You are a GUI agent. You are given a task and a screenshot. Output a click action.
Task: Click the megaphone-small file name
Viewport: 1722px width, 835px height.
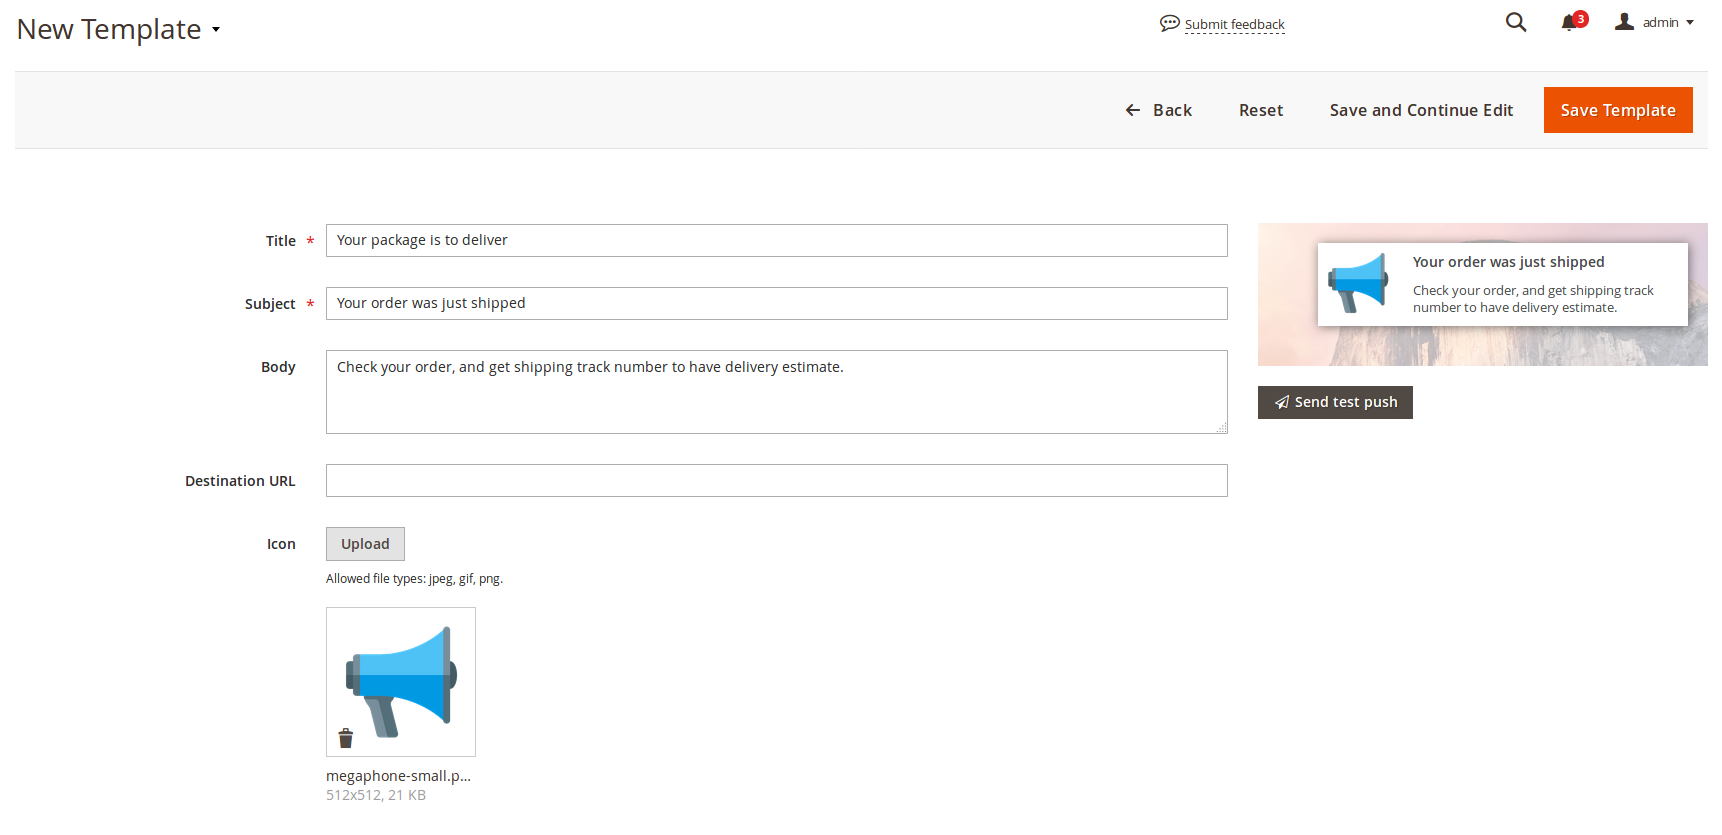click(x=398, y=776)
